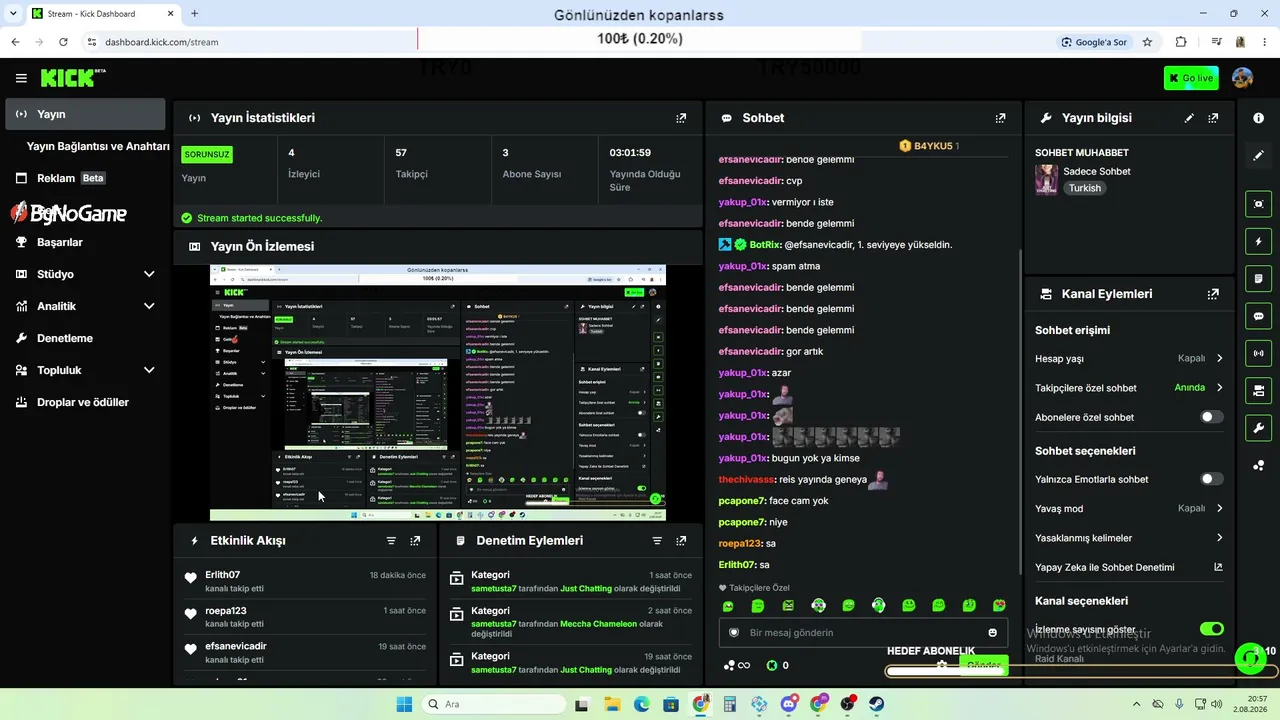Expand the Analitik sidebar section
1280x720 pixels.
click(x=149, y=306)
